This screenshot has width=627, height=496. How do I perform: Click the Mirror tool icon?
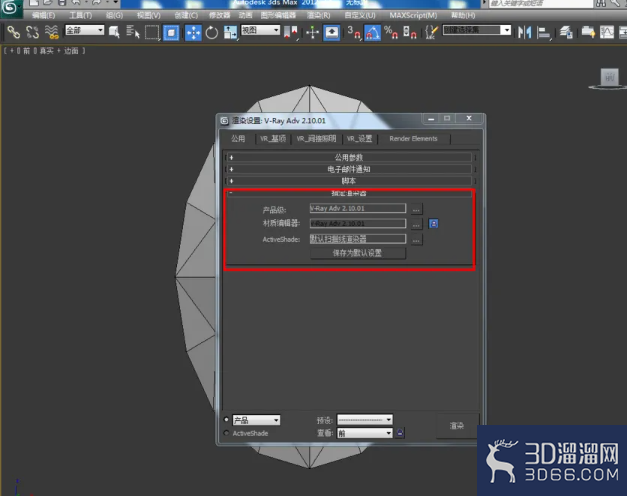(524, 32)
